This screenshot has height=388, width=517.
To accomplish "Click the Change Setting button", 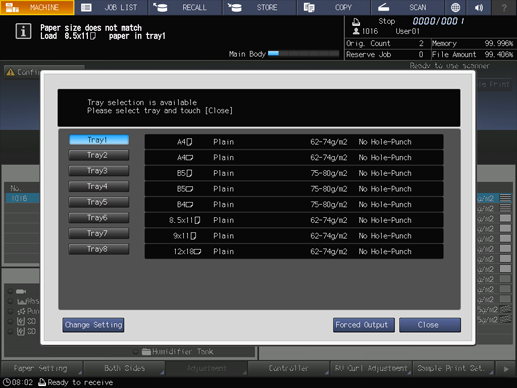I will pyautogui.click(x=93, y=325).
